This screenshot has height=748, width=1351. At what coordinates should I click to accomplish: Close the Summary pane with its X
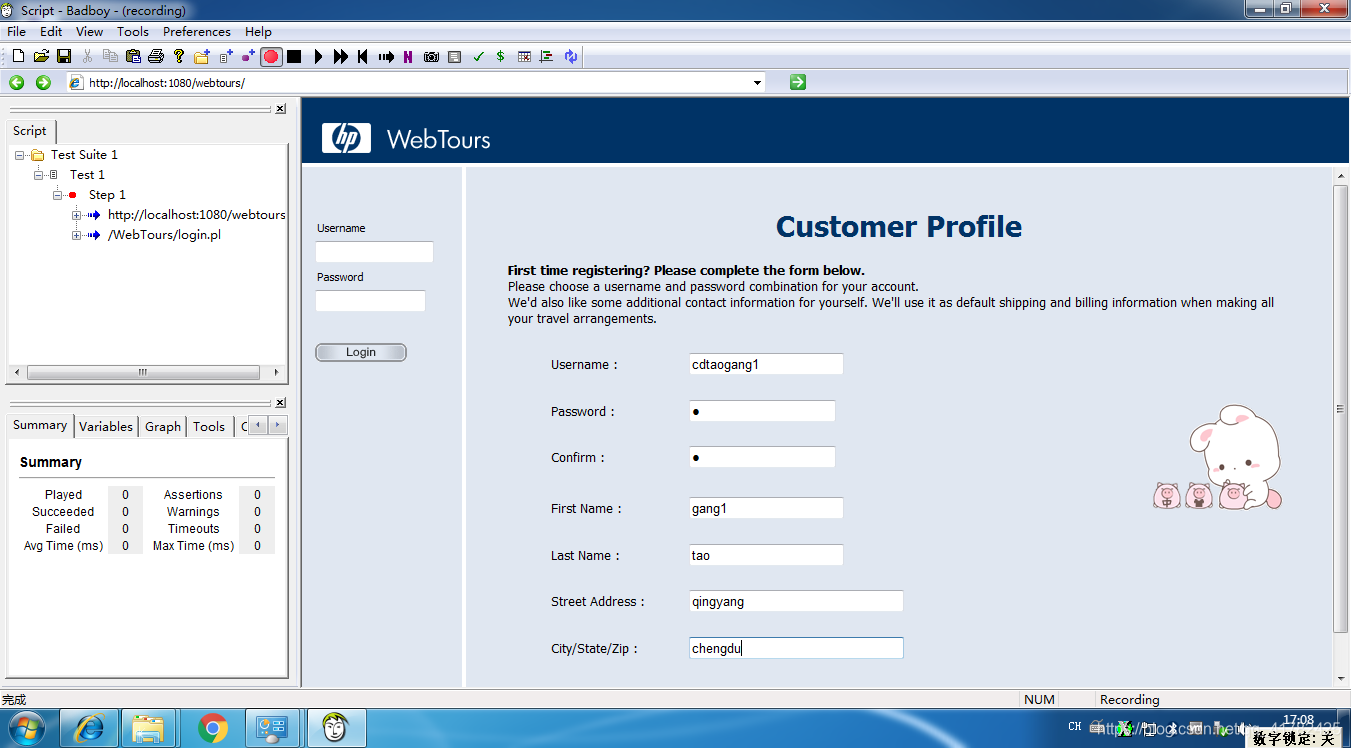[280, 403]
